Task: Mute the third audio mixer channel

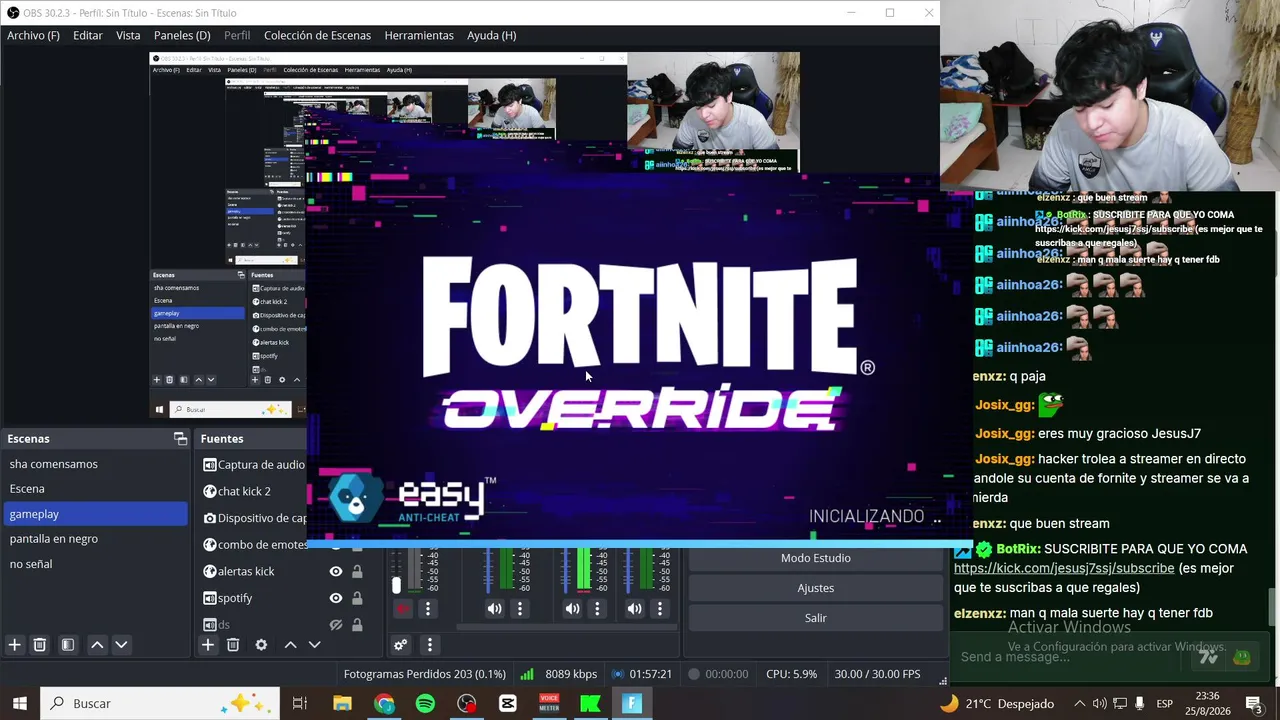Action: point(572,608)
